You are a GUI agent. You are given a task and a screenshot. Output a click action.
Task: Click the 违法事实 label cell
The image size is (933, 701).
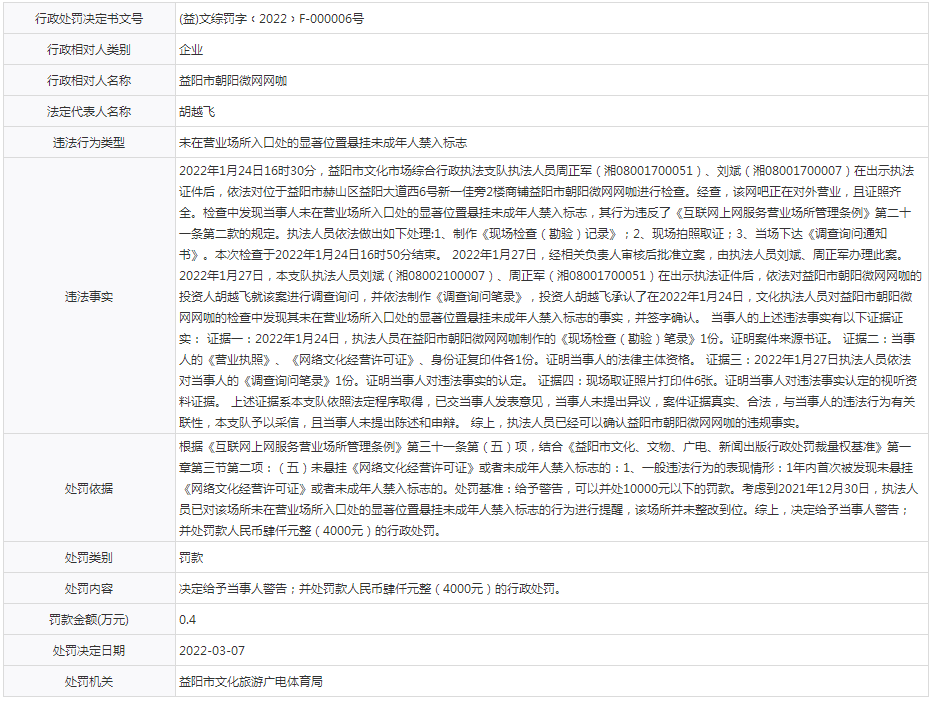click(x=89, y=296)
